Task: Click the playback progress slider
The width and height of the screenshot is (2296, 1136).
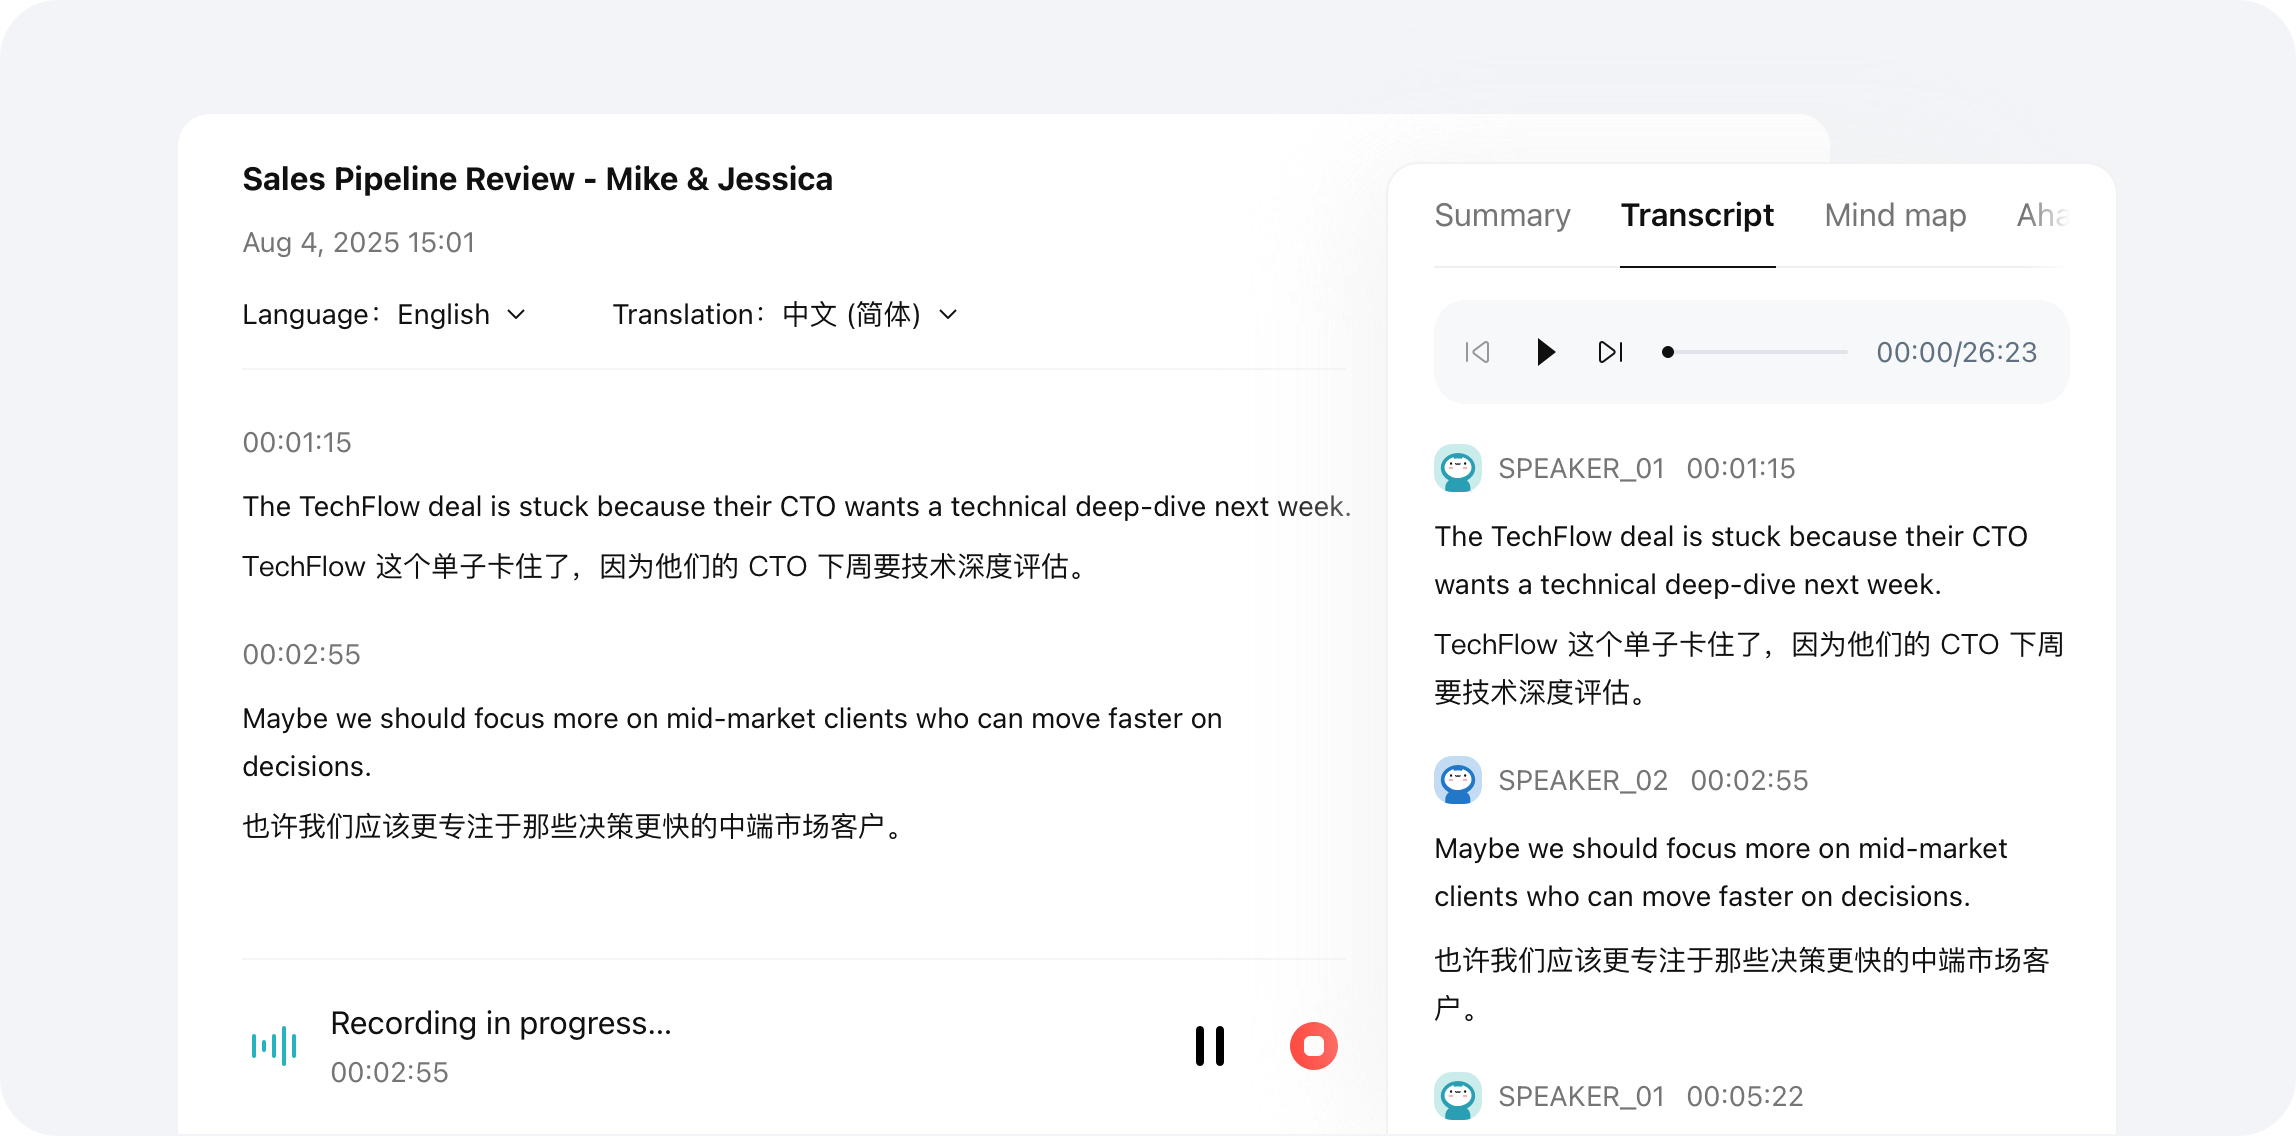Action: point(1753,352)
